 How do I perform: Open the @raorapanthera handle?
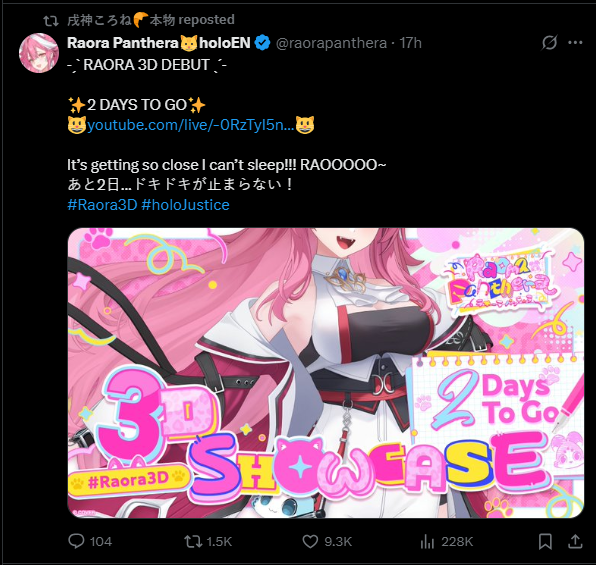pyautogui.click(x=331, y=43)
